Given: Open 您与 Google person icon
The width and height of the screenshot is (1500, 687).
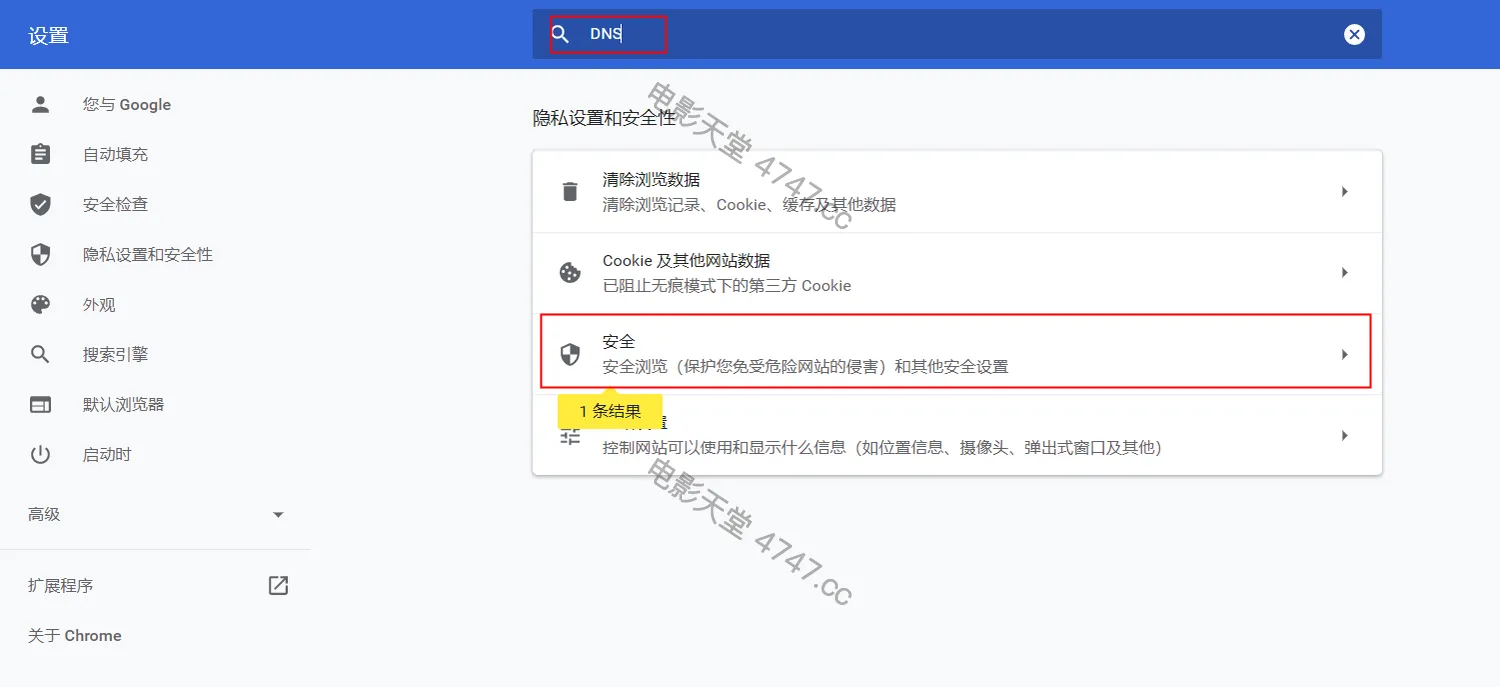Looking at the screenshot, I should (x=40, y=105).
